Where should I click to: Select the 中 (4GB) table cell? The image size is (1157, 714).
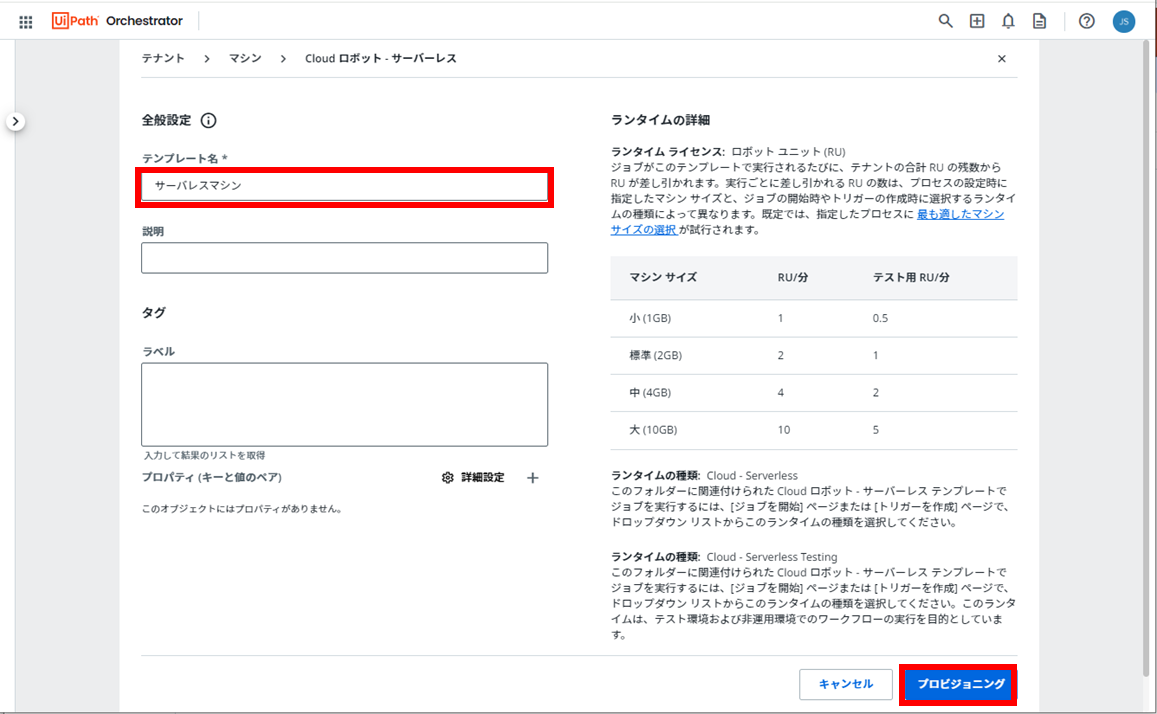[650, 392]
